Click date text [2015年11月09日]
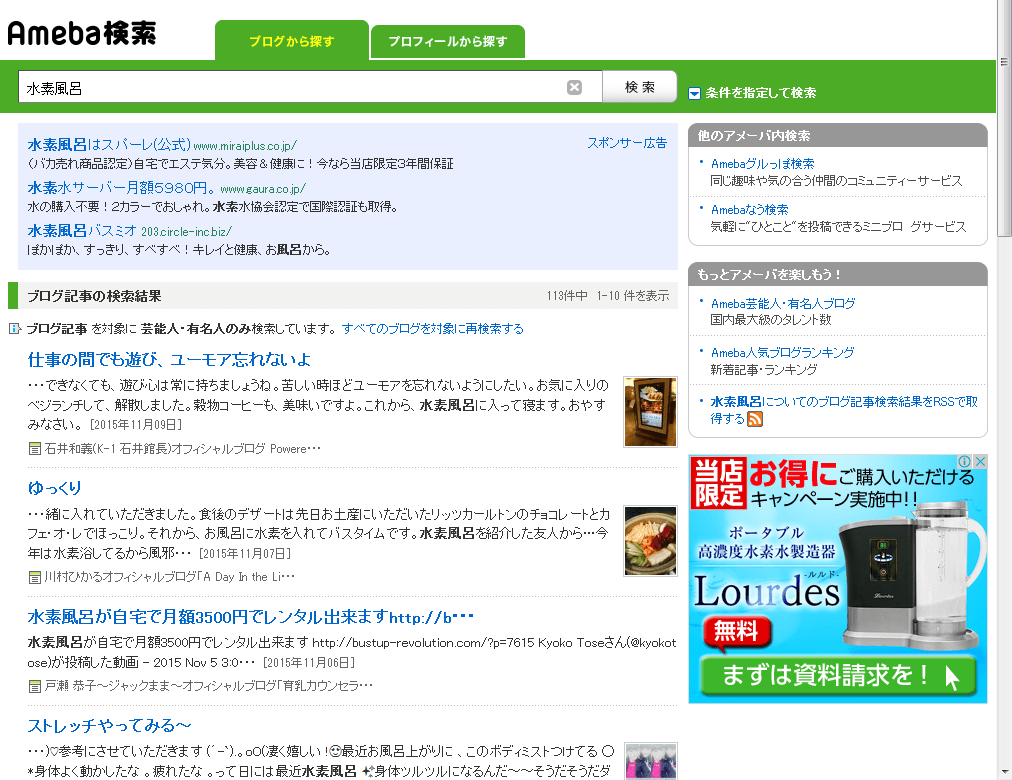The width and height of the screenshot is (1012, 780). coord(136,425)
